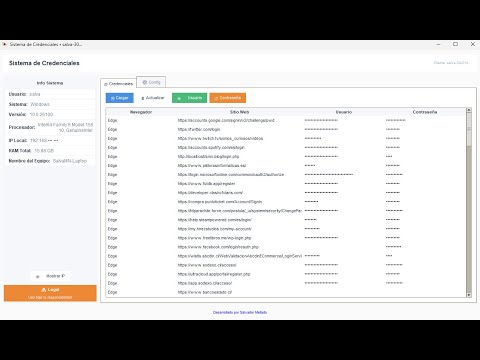The width and height of the screenshot is (480, 360).
Task: Click the table scrollbar down arrow
Action: 469,295
